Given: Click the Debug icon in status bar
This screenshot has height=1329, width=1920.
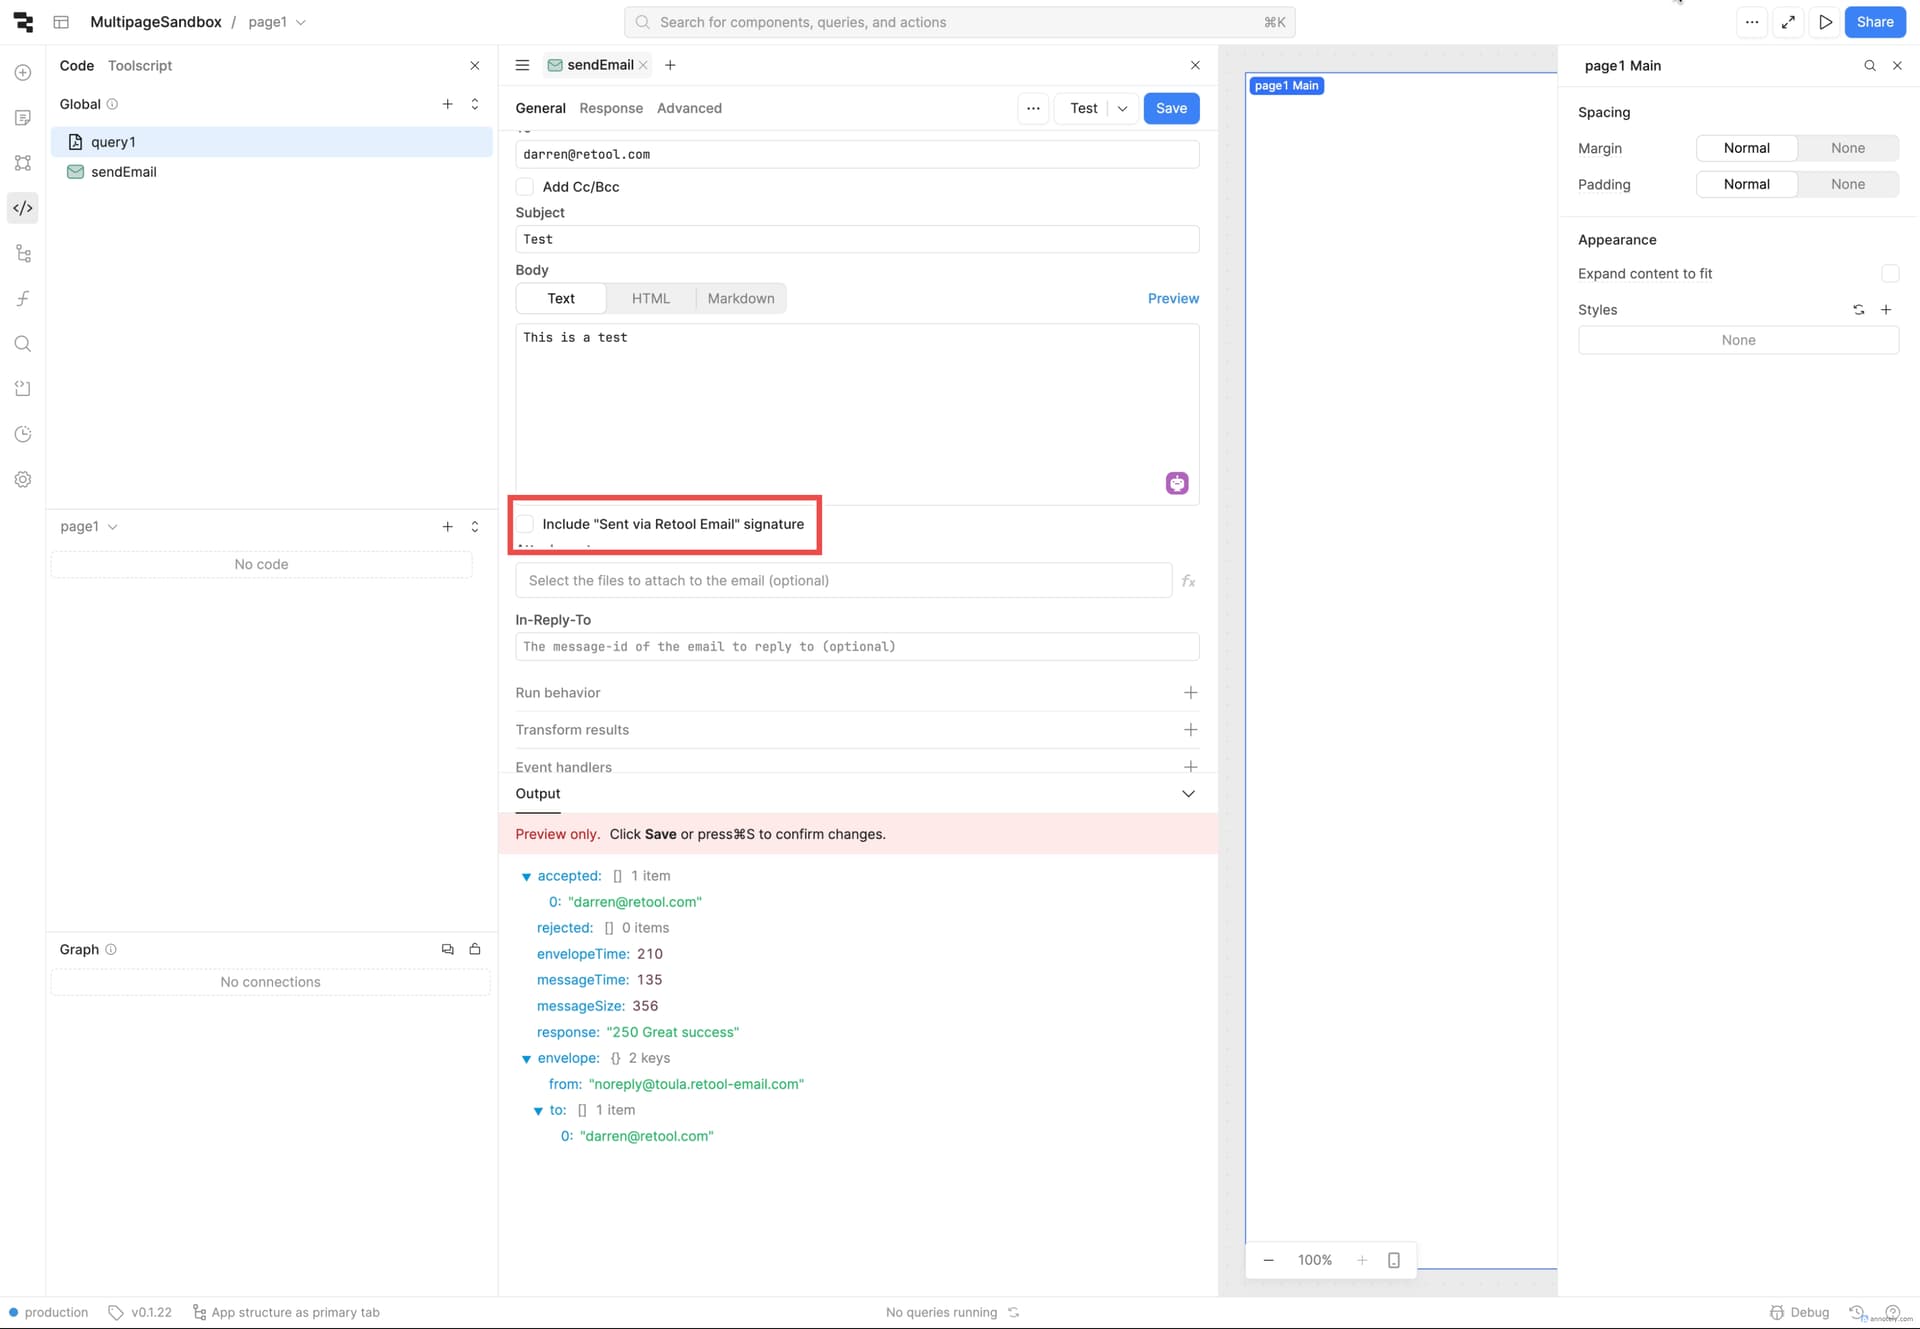Looking at the screenshot, I should [x=1777, y=1312].
